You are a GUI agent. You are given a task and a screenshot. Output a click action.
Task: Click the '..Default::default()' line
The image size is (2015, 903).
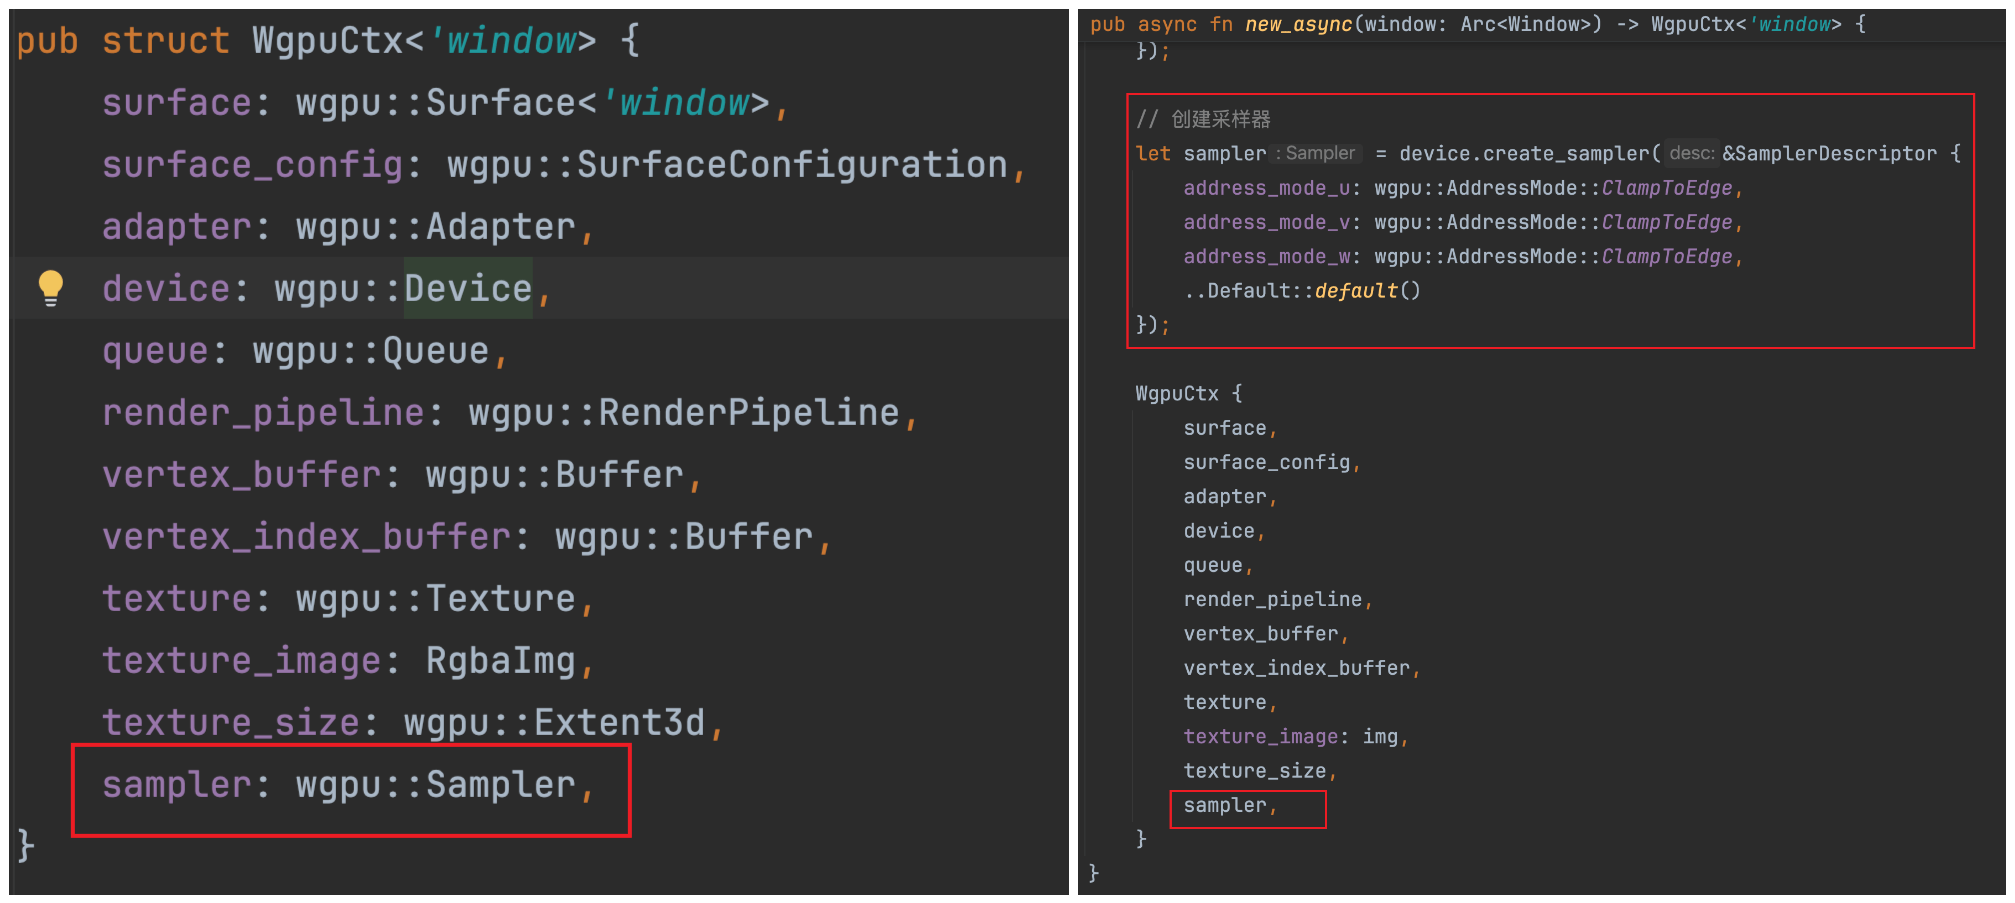click(x=1302, y=290)
